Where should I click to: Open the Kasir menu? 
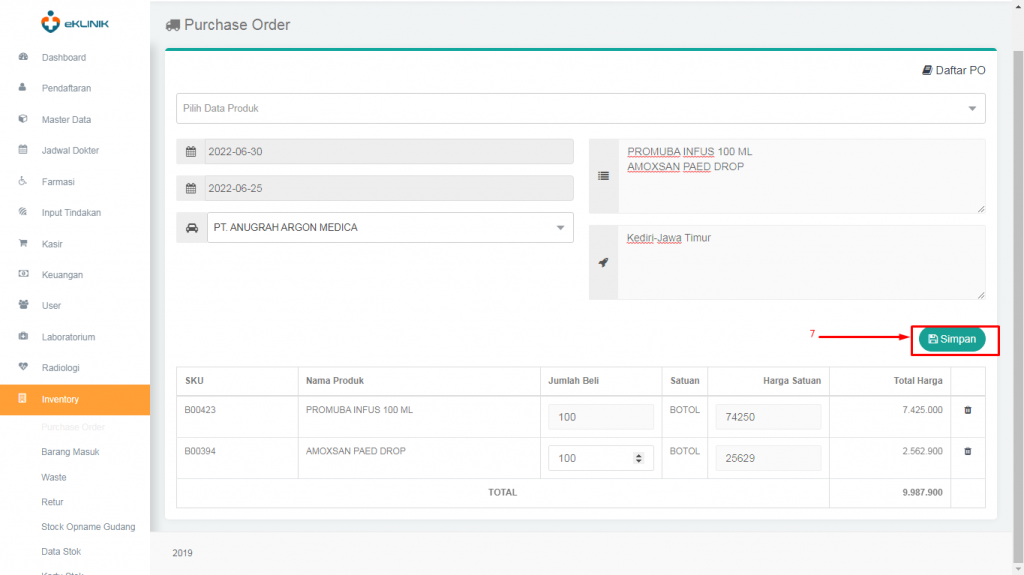52,244
